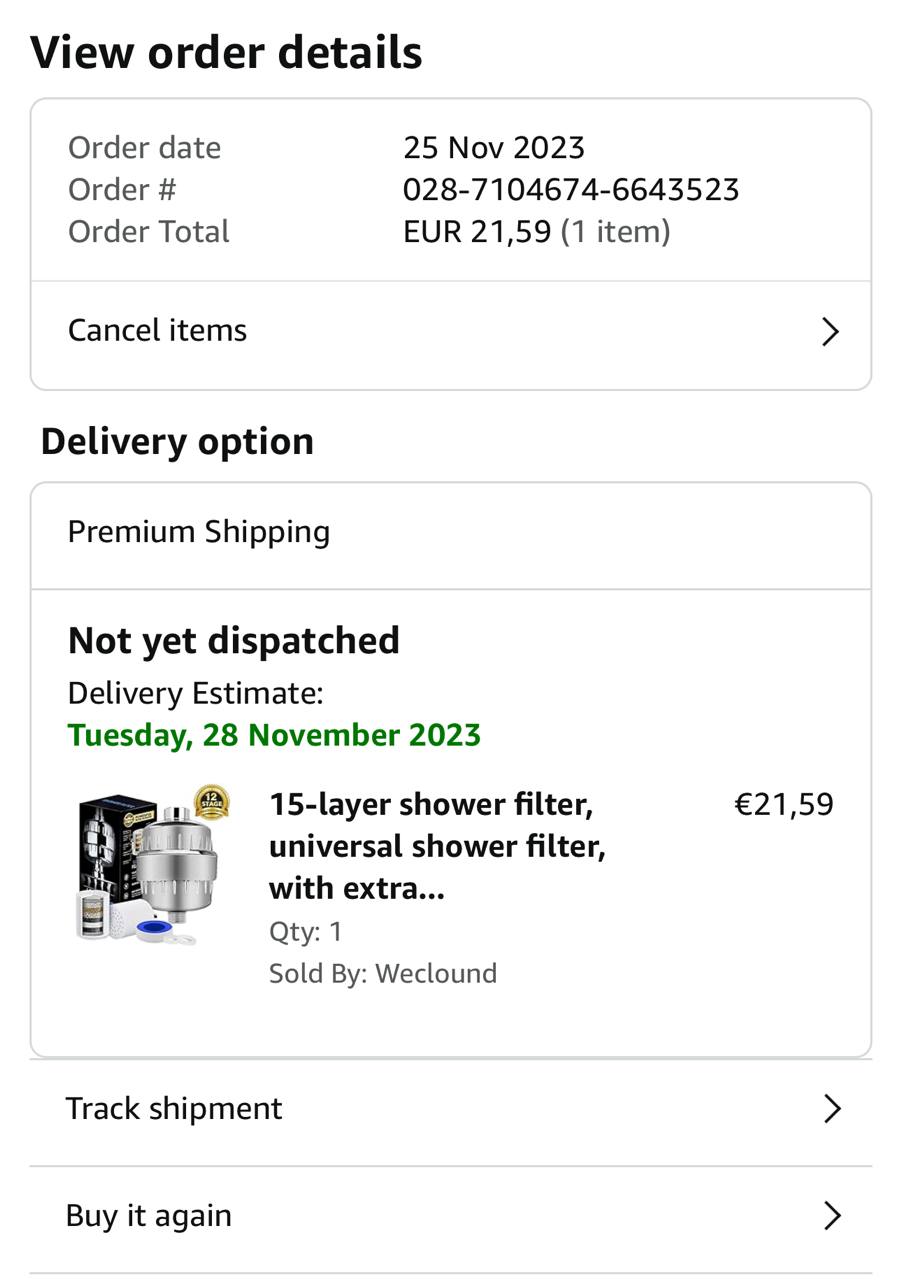This screenshot has height=1280, width=902.
Task: Choose the Buy it again label
Action: tap(149, 1215)
